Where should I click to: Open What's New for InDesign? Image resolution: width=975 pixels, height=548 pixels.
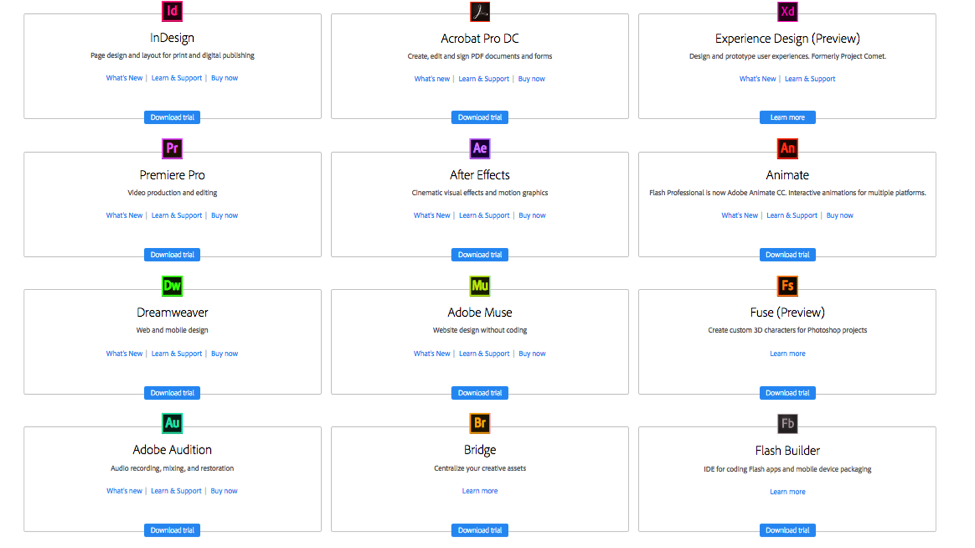(124, 78)
